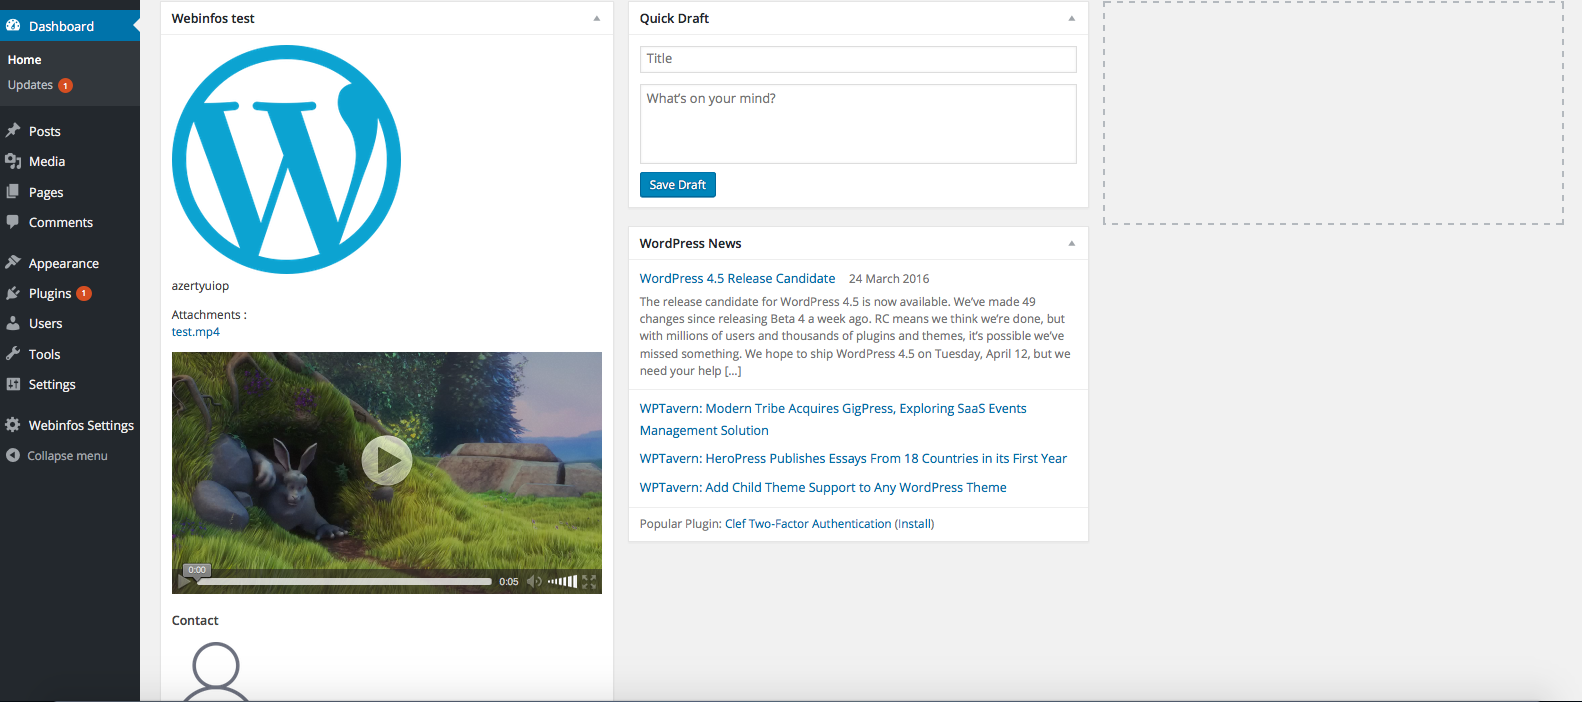This screenshot has height=702, width=1582.
Task: Collapse the Quick Draft widget
Action: pyautogui.click(x=1072, y=18)
